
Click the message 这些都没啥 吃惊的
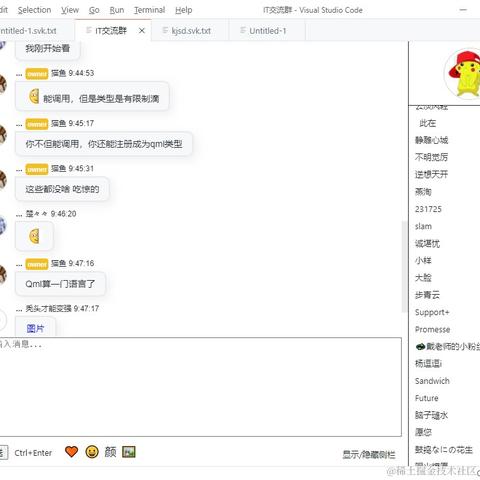[62, 189]
